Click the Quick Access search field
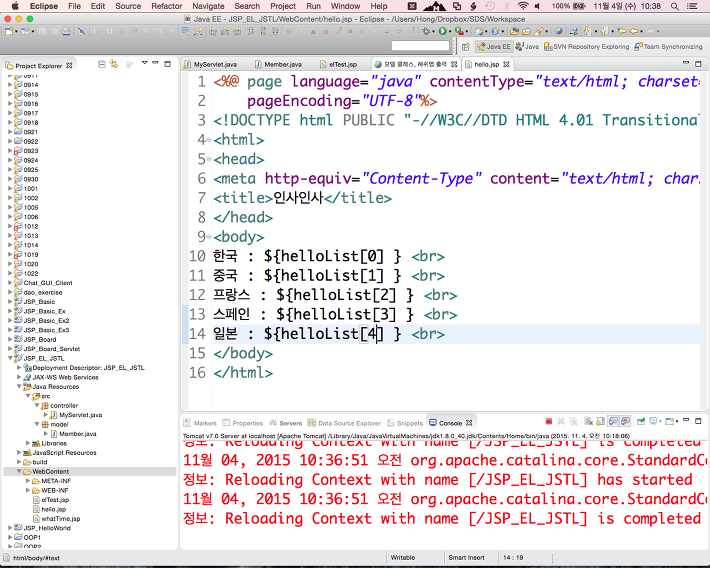 pyautogui.click(x=420, y=46)
